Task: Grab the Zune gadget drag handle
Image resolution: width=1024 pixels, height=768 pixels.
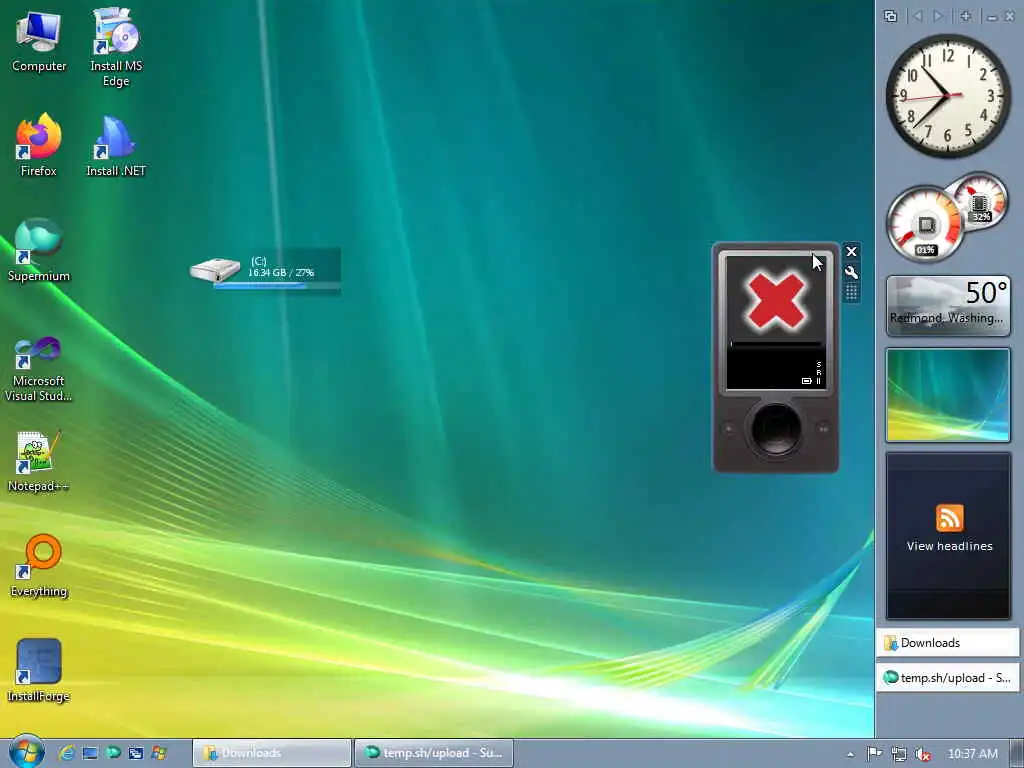Action: tap(851, 293)
